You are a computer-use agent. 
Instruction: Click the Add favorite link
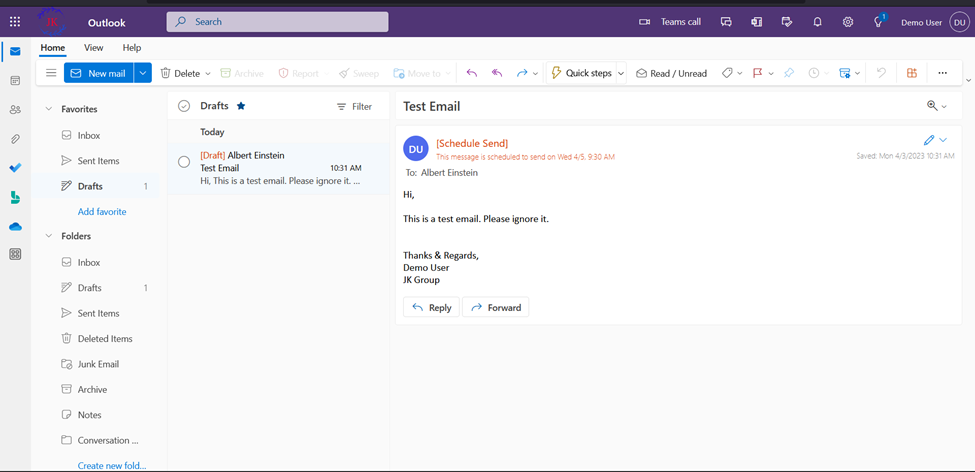(102, 212)
